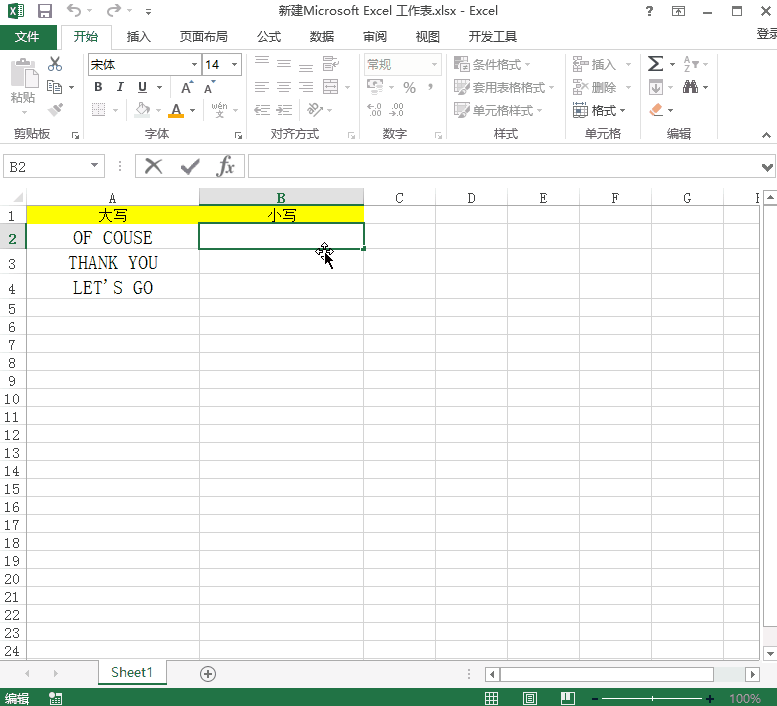Switch to the 插入 tab

(138, 37)
